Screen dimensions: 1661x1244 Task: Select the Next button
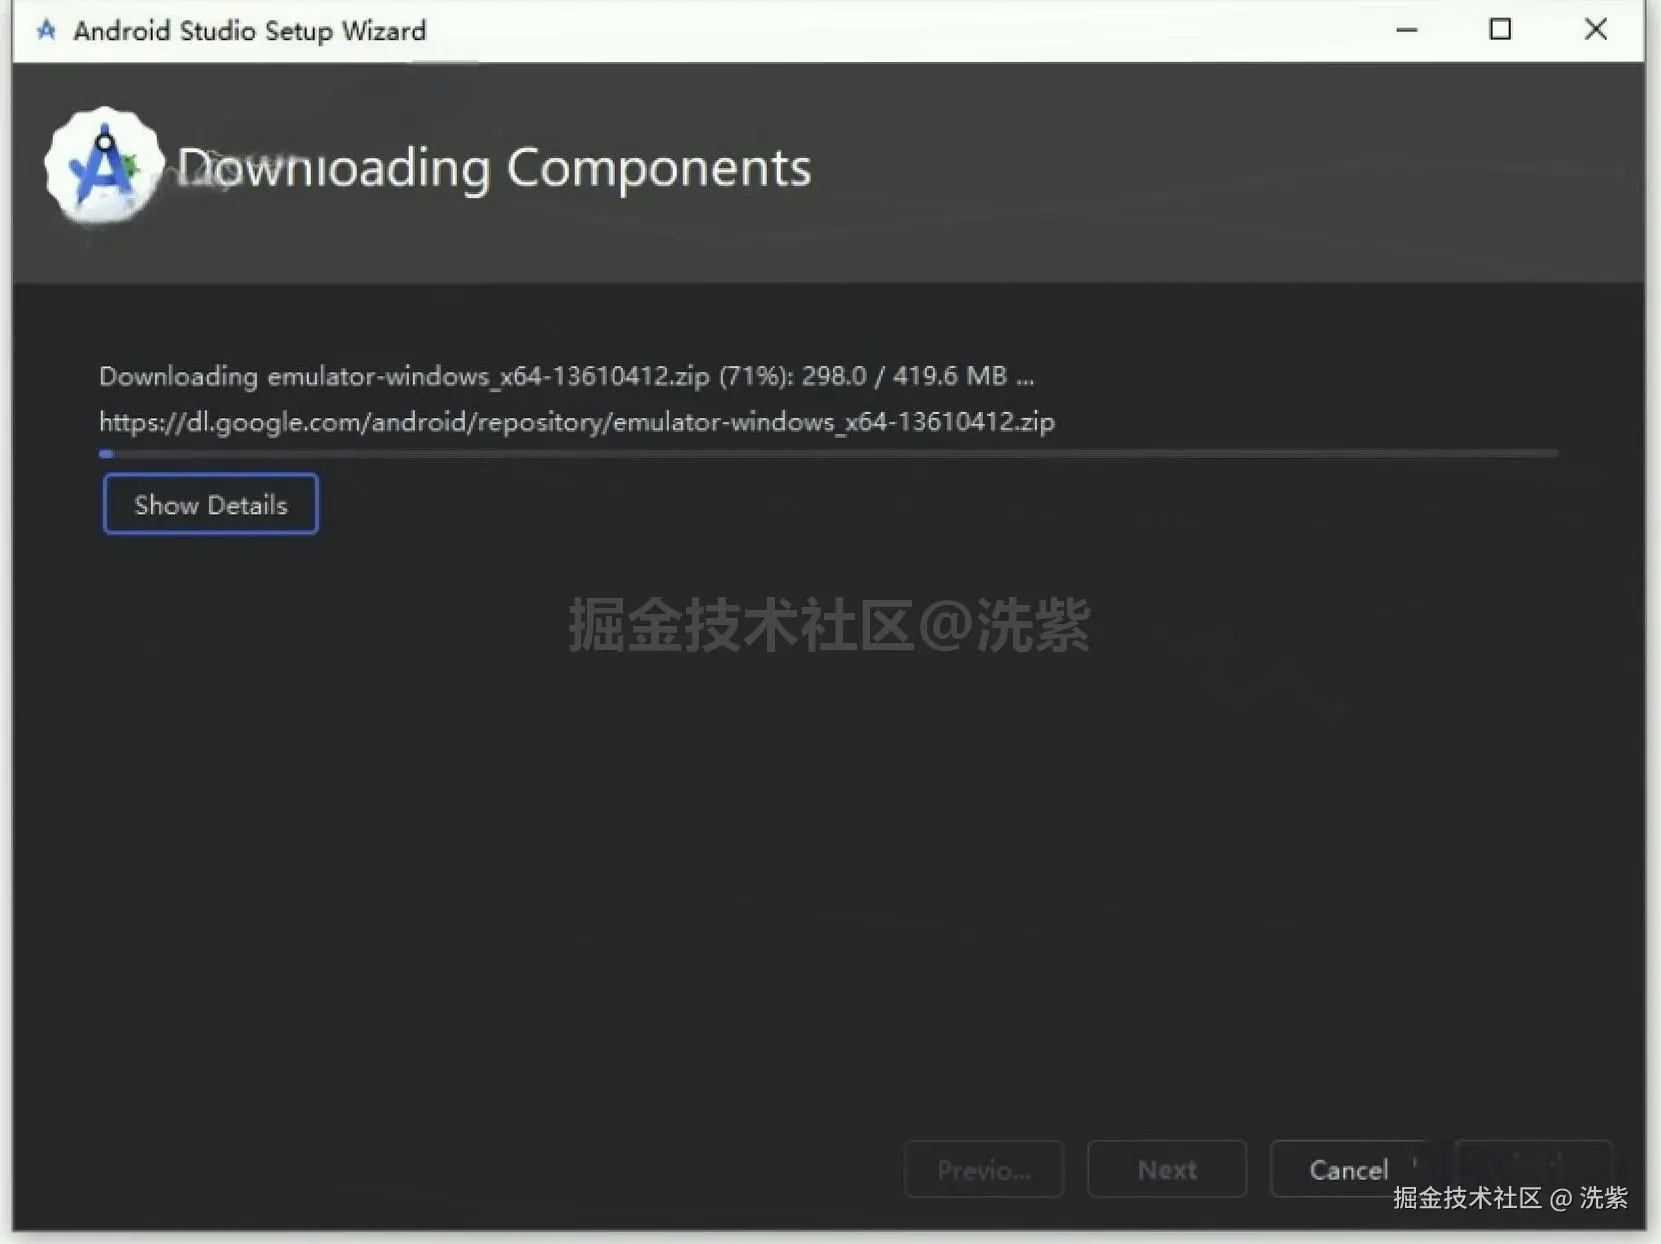coord(1166,1169)
